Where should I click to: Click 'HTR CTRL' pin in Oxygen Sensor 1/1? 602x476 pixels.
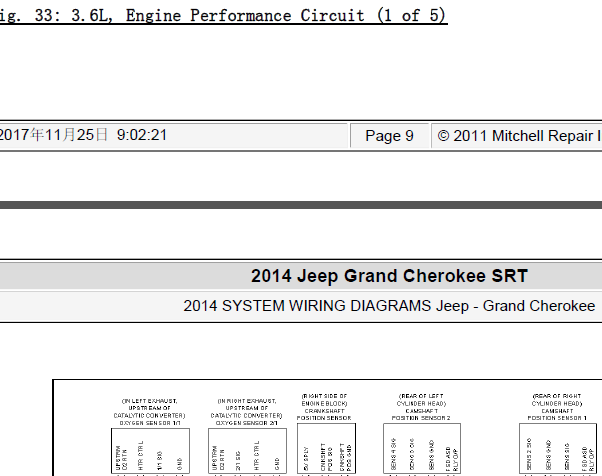tap(141, 456)
